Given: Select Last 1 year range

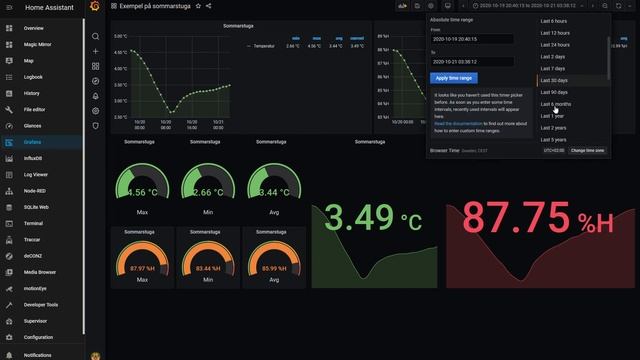Looking at the screenshot, I should [572, 116].
